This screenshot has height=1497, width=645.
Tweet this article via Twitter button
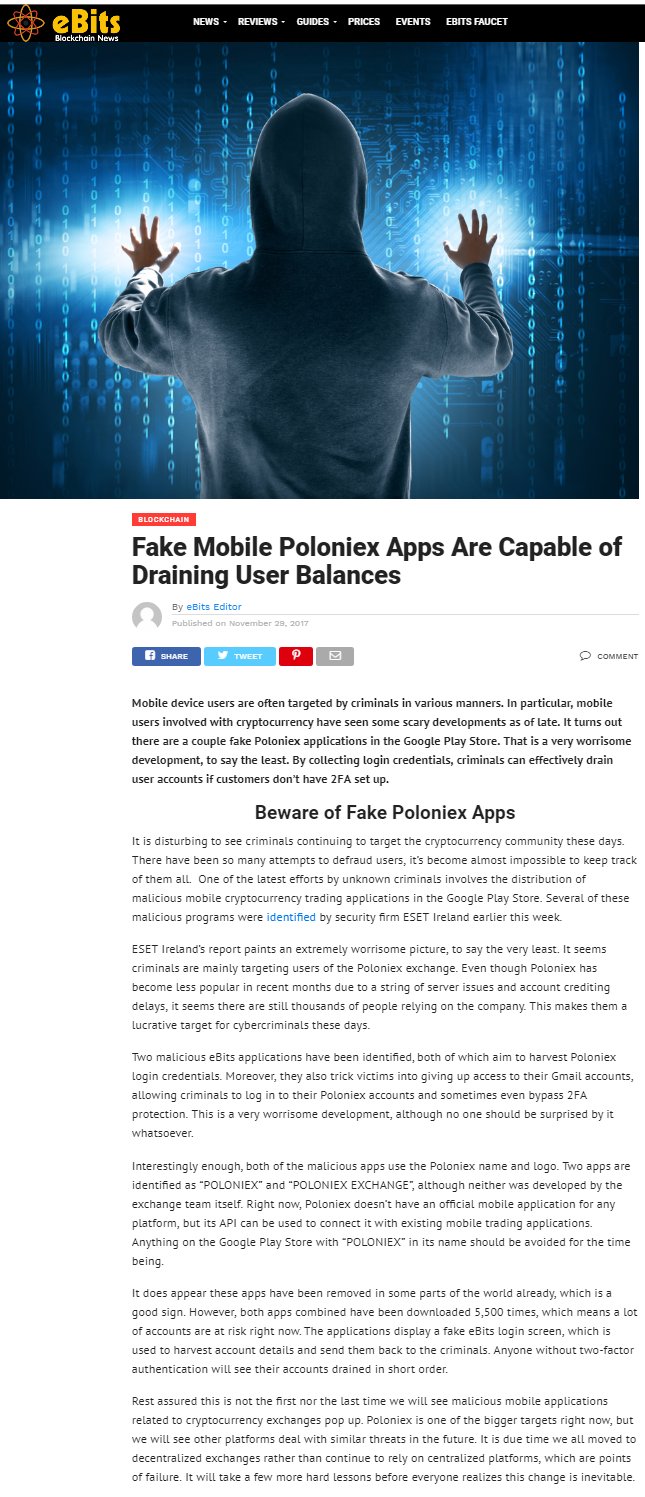240,656
